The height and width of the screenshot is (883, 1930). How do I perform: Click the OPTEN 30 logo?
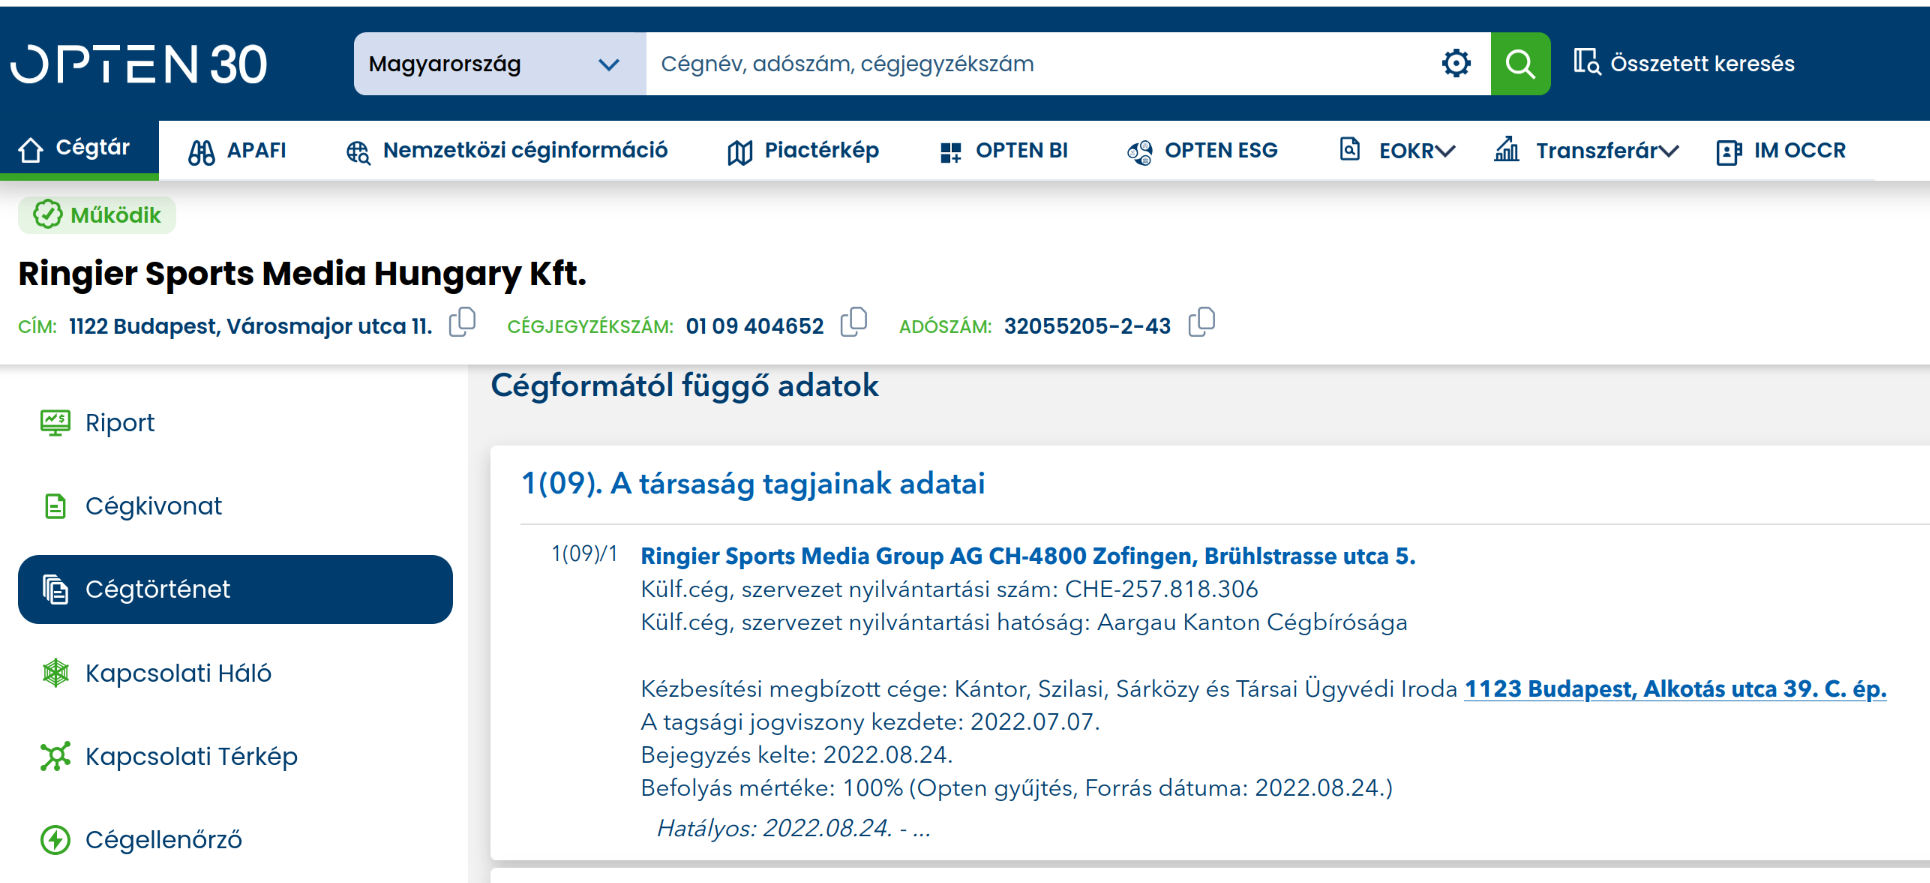click(139, 64)
